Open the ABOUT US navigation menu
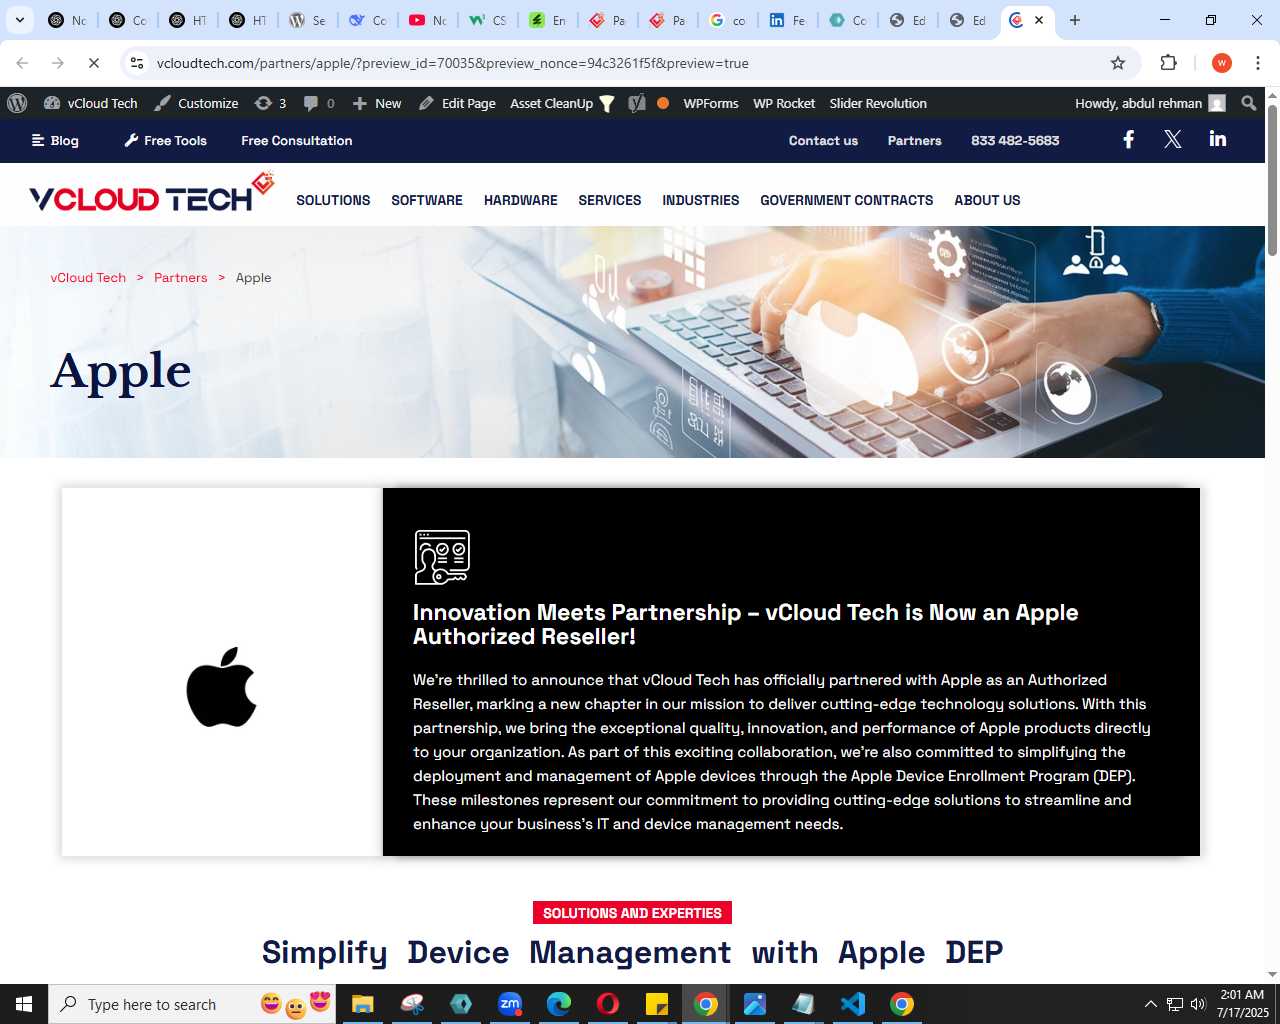1280x1024 pixels. point(987,200)
